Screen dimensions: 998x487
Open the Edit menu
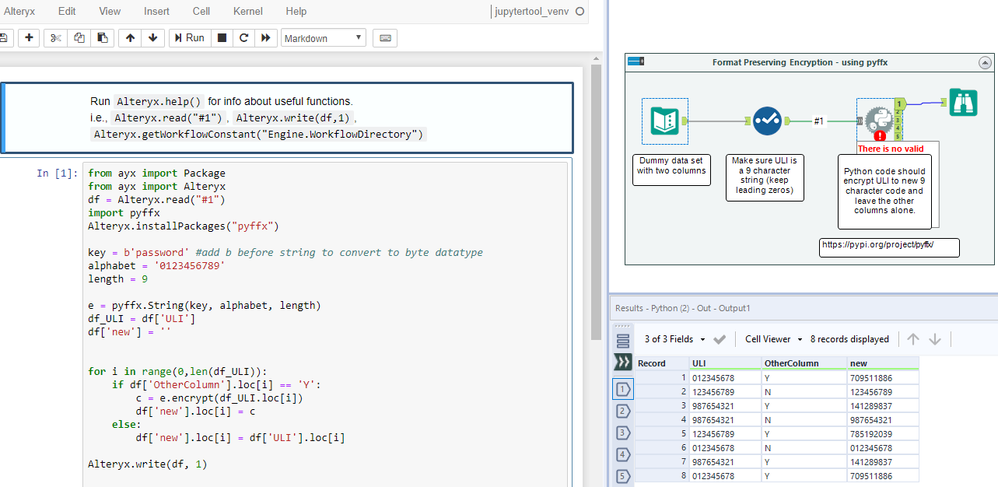66,11
